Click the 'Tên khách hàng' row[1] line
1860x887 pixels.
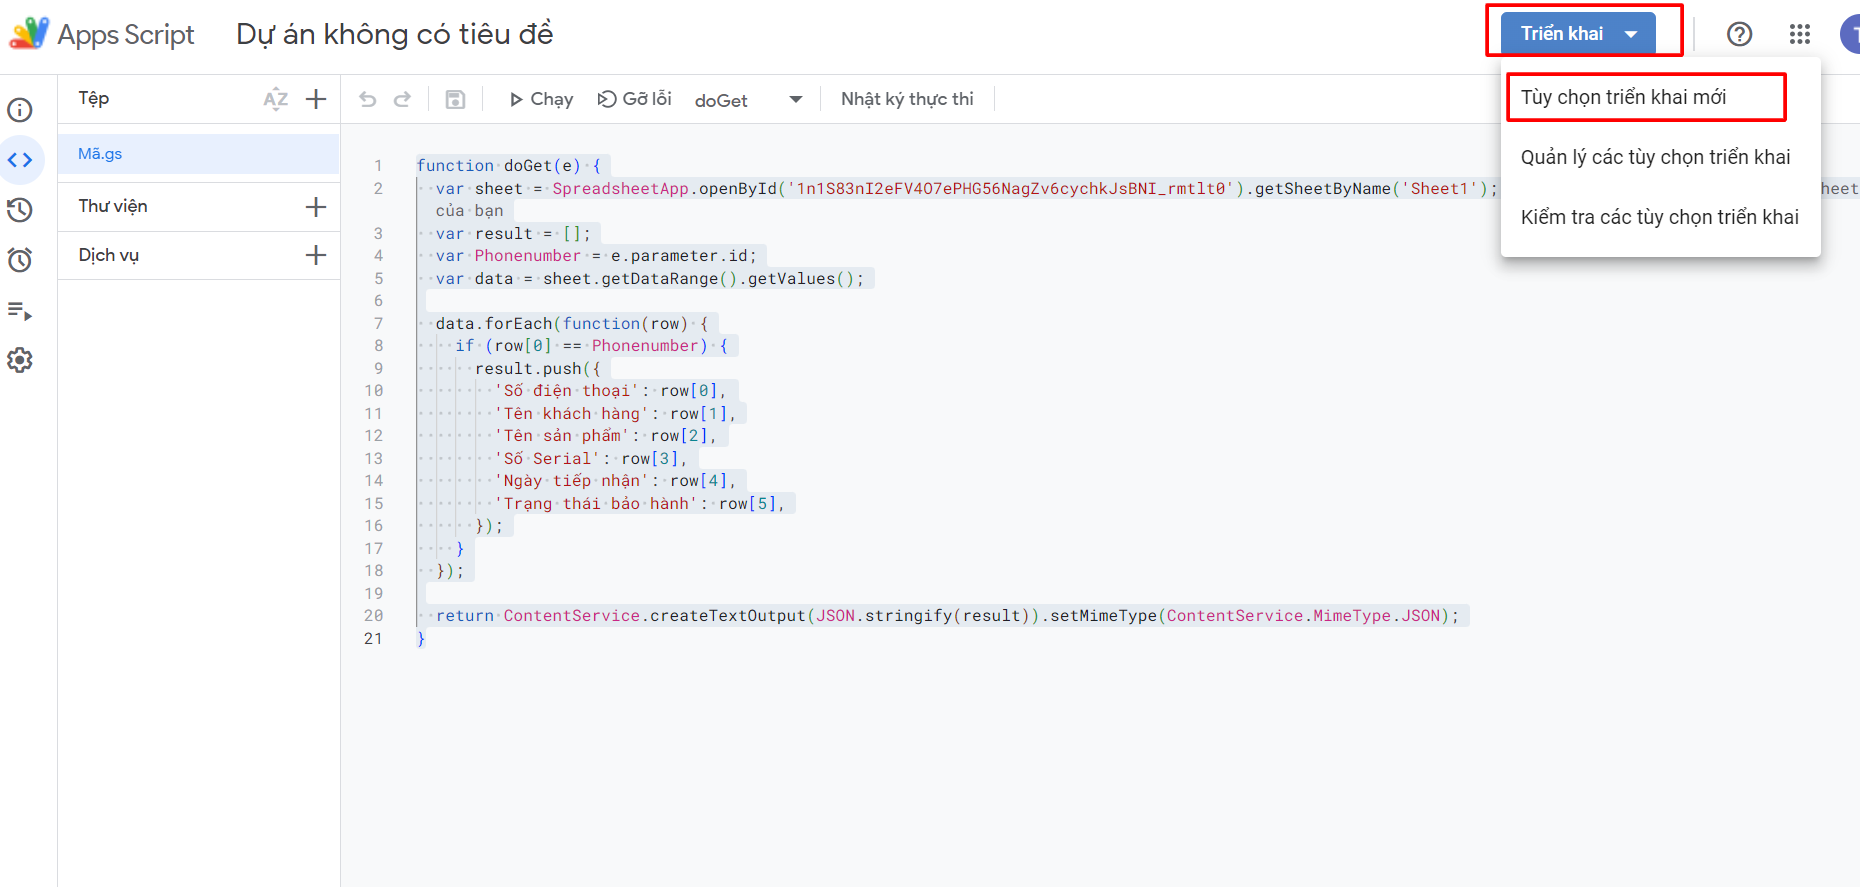615,414
